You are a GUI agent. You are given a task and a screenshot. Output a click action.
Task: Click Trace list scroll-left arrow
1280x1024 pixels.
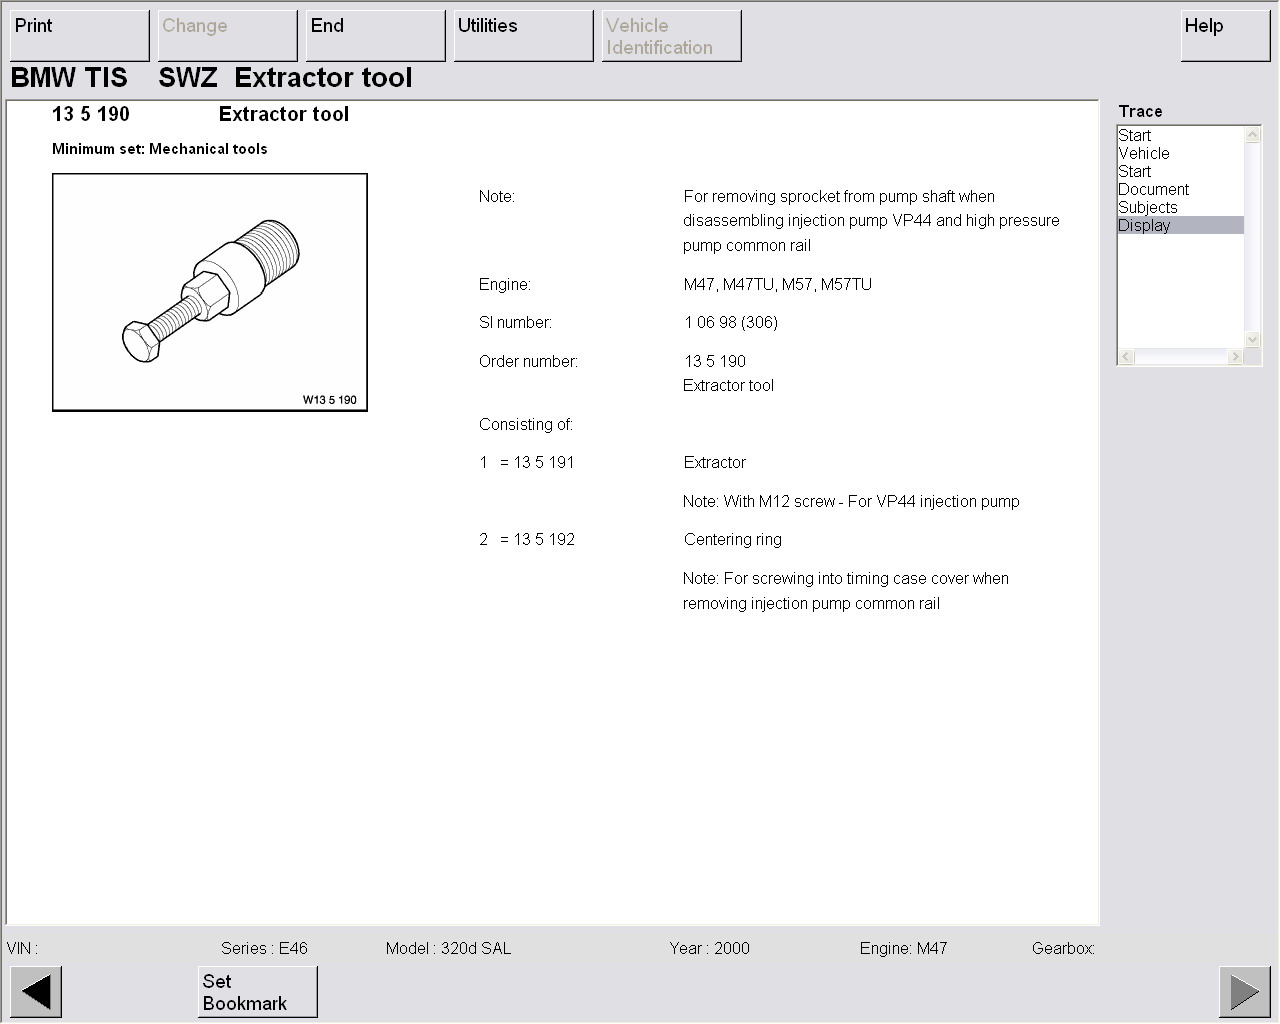point(1126,357)
